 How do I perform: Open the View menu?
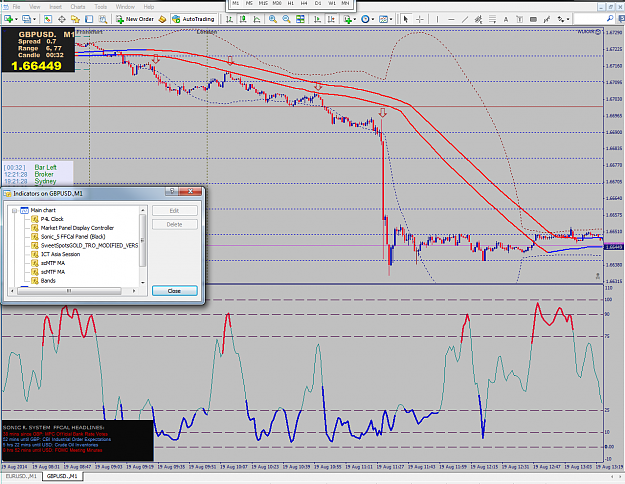[35, 7]
